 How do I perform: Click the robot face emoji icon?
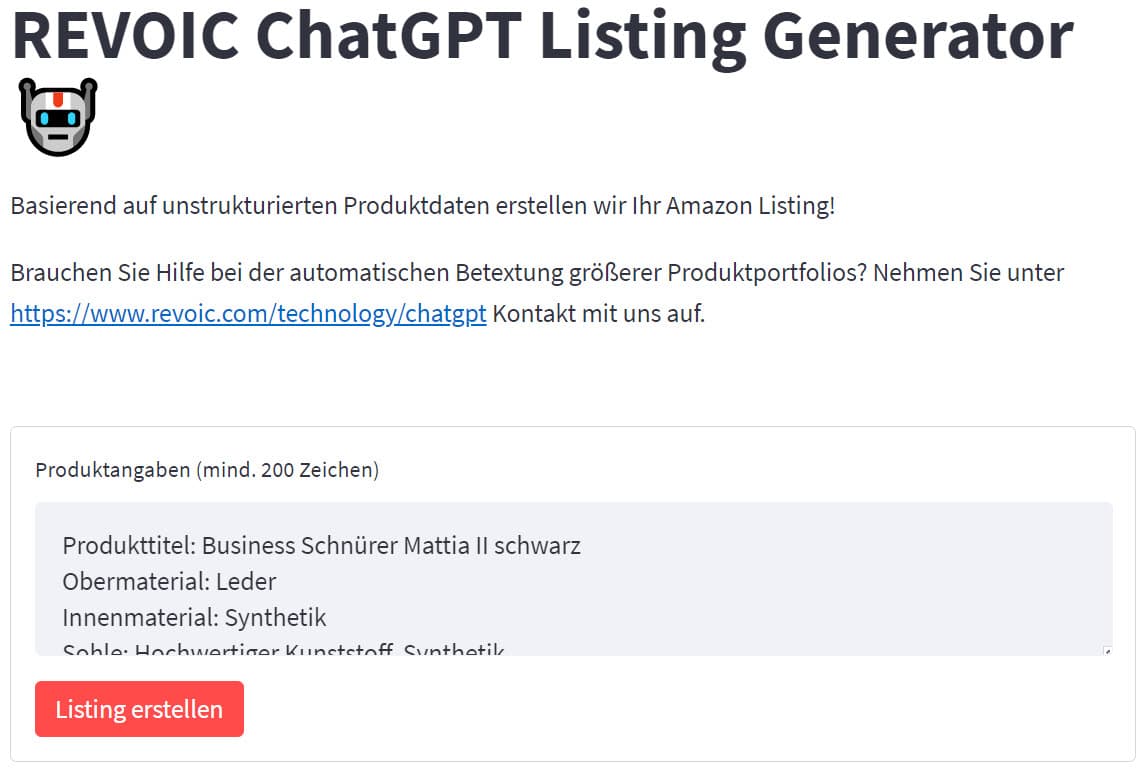tap(58, 117)
